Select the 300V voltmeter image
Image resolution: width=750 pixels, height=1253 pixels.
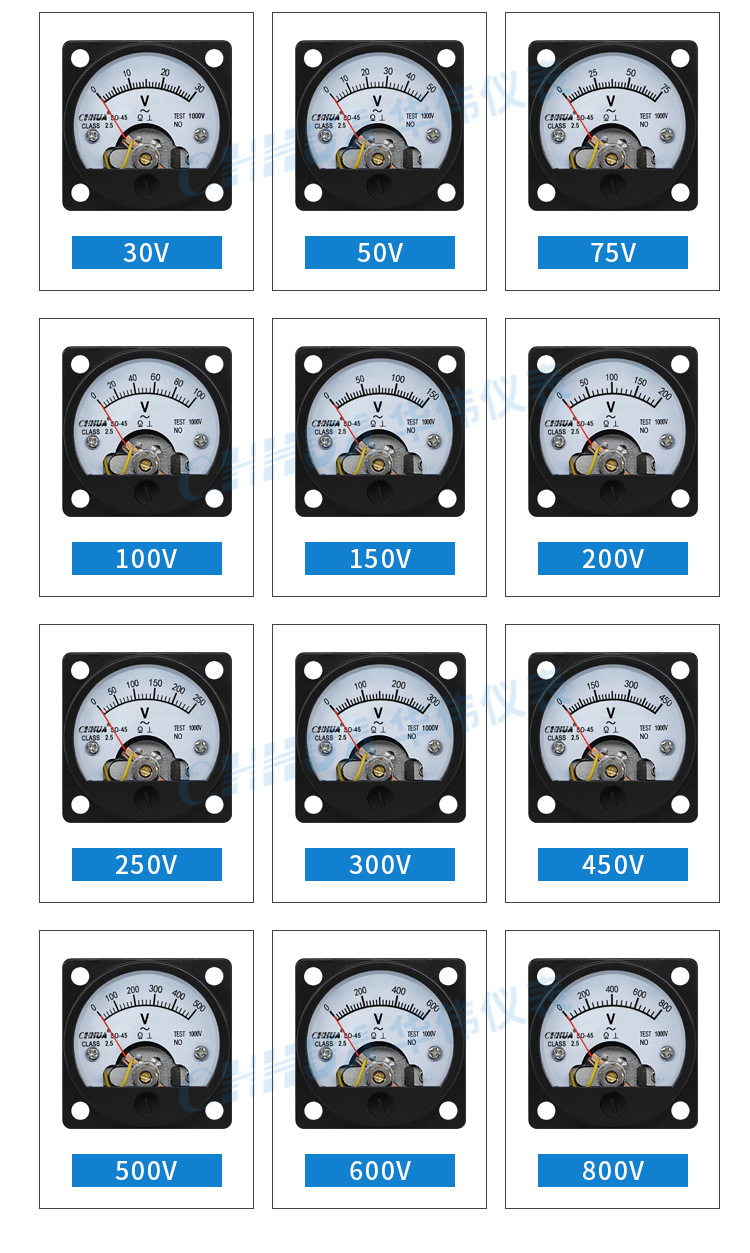pos(380,737)
